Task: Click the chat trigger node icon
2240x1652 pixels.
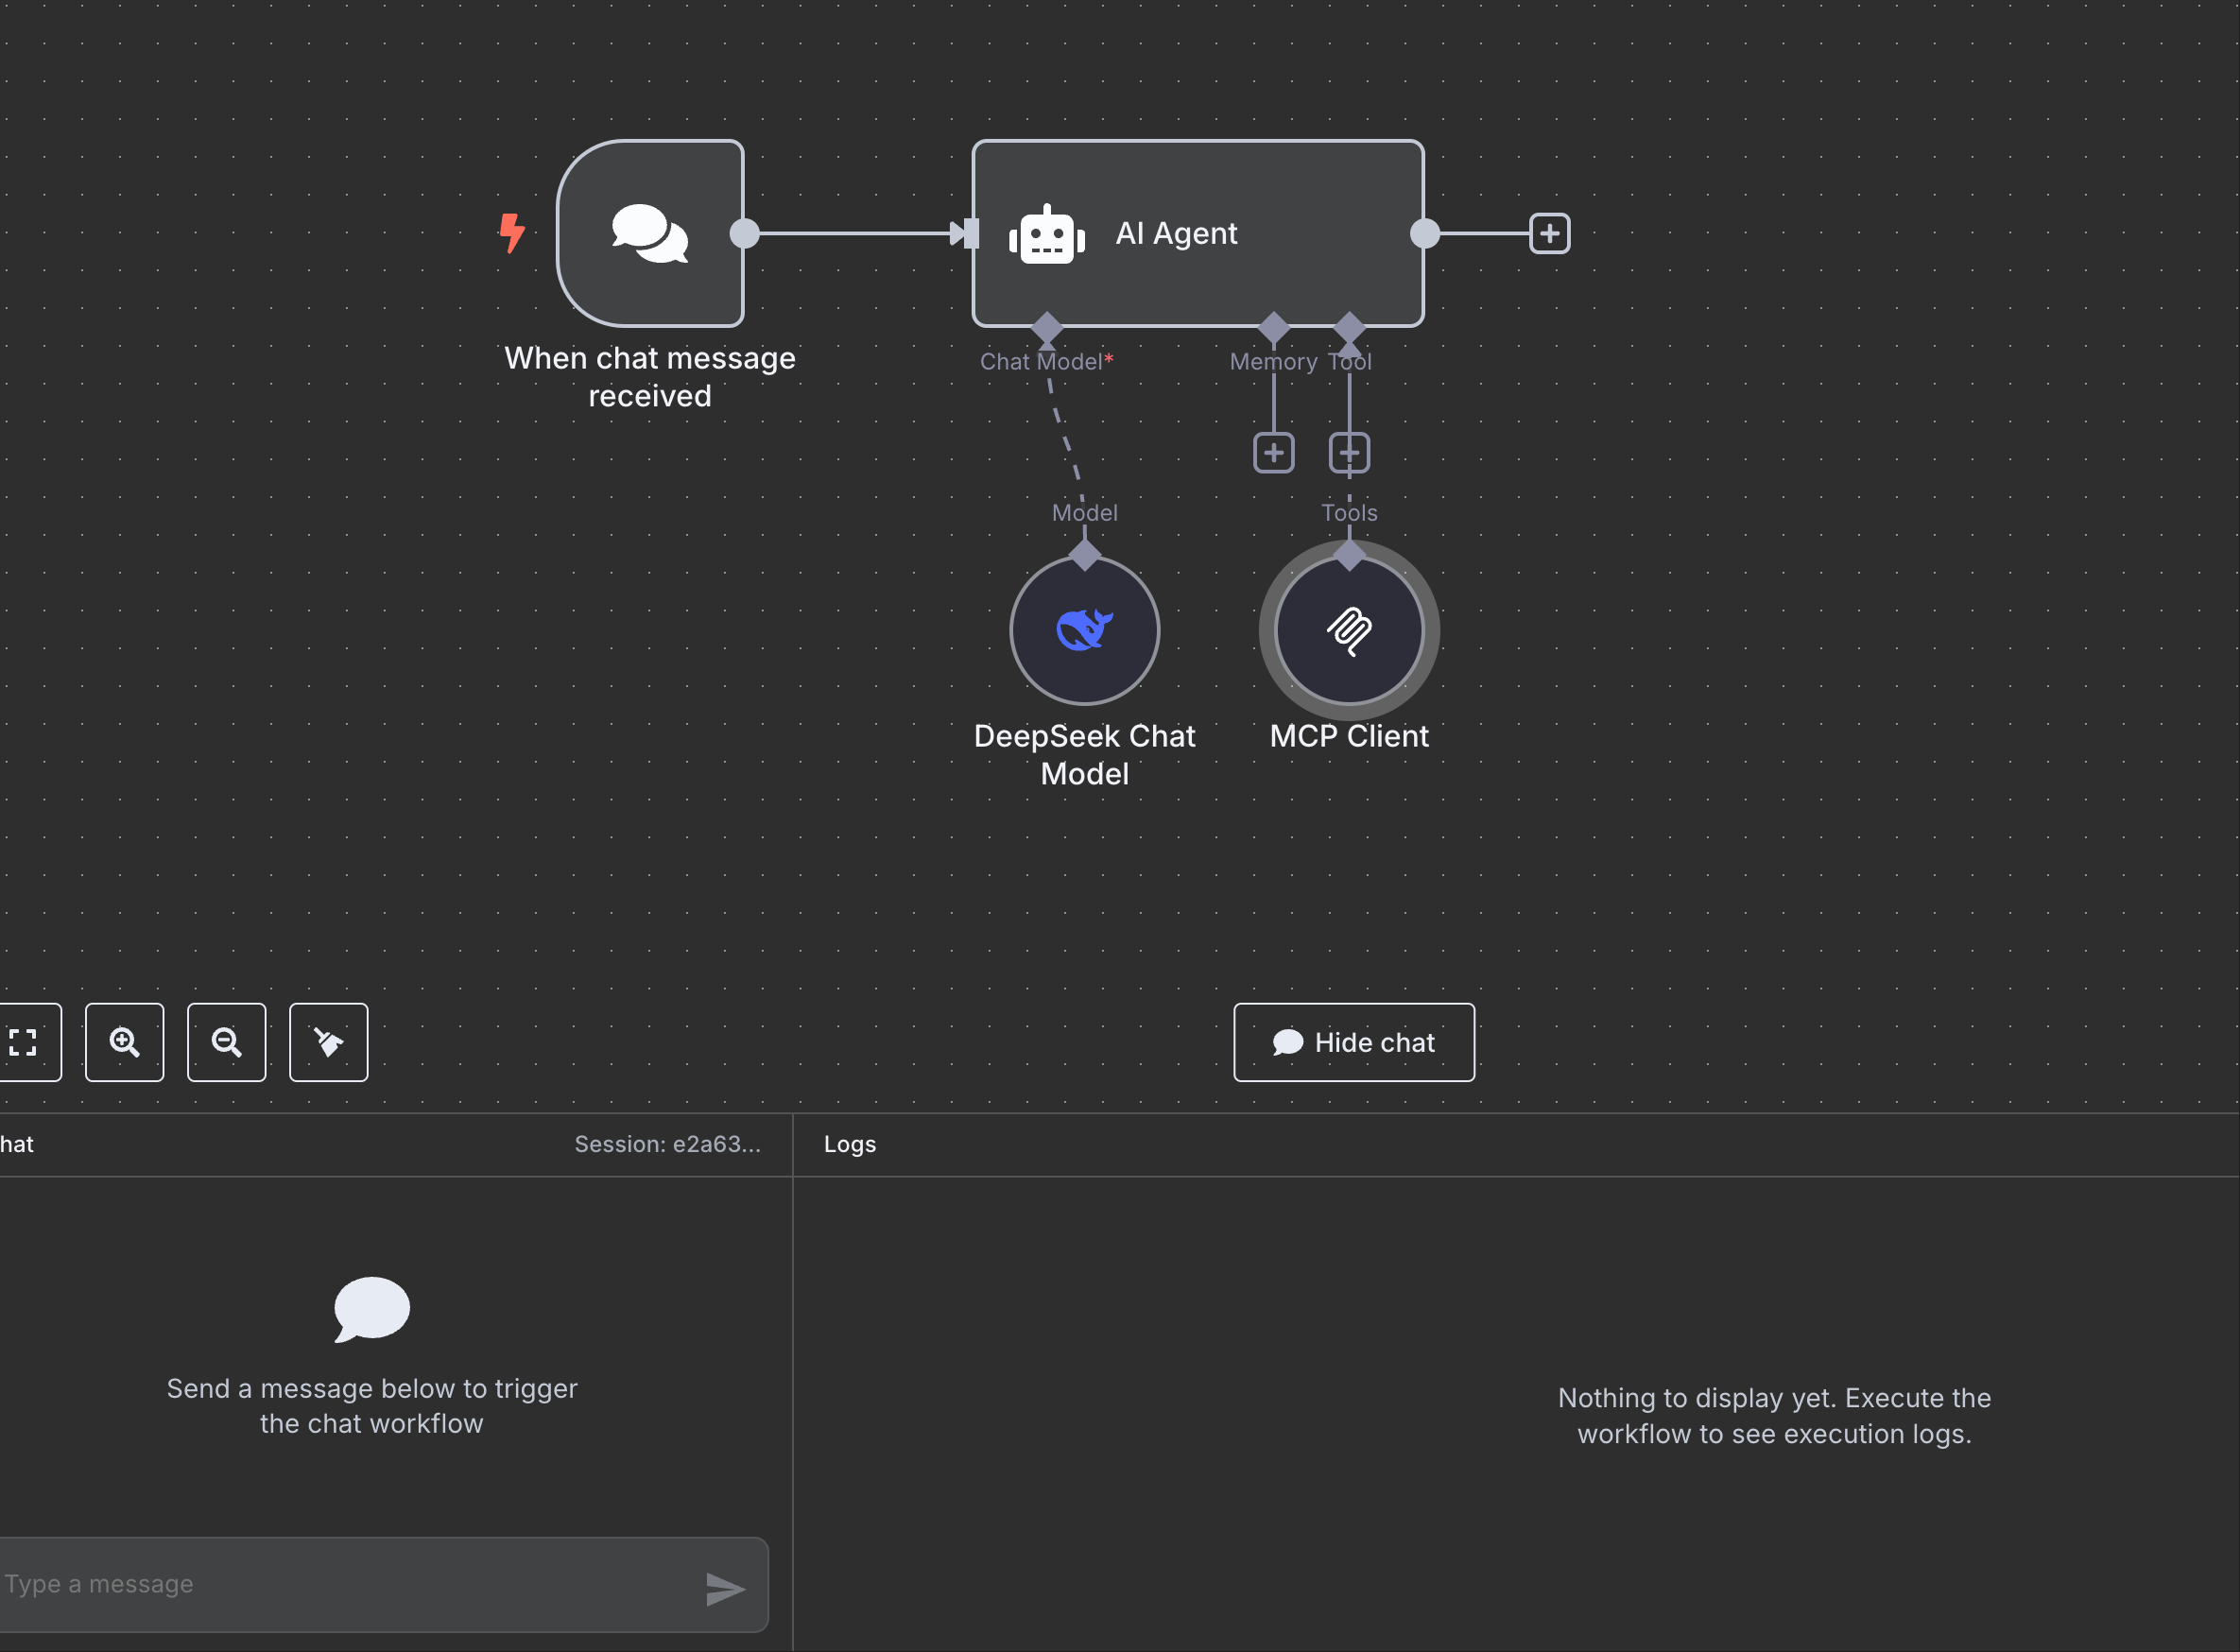Action: 650,233
